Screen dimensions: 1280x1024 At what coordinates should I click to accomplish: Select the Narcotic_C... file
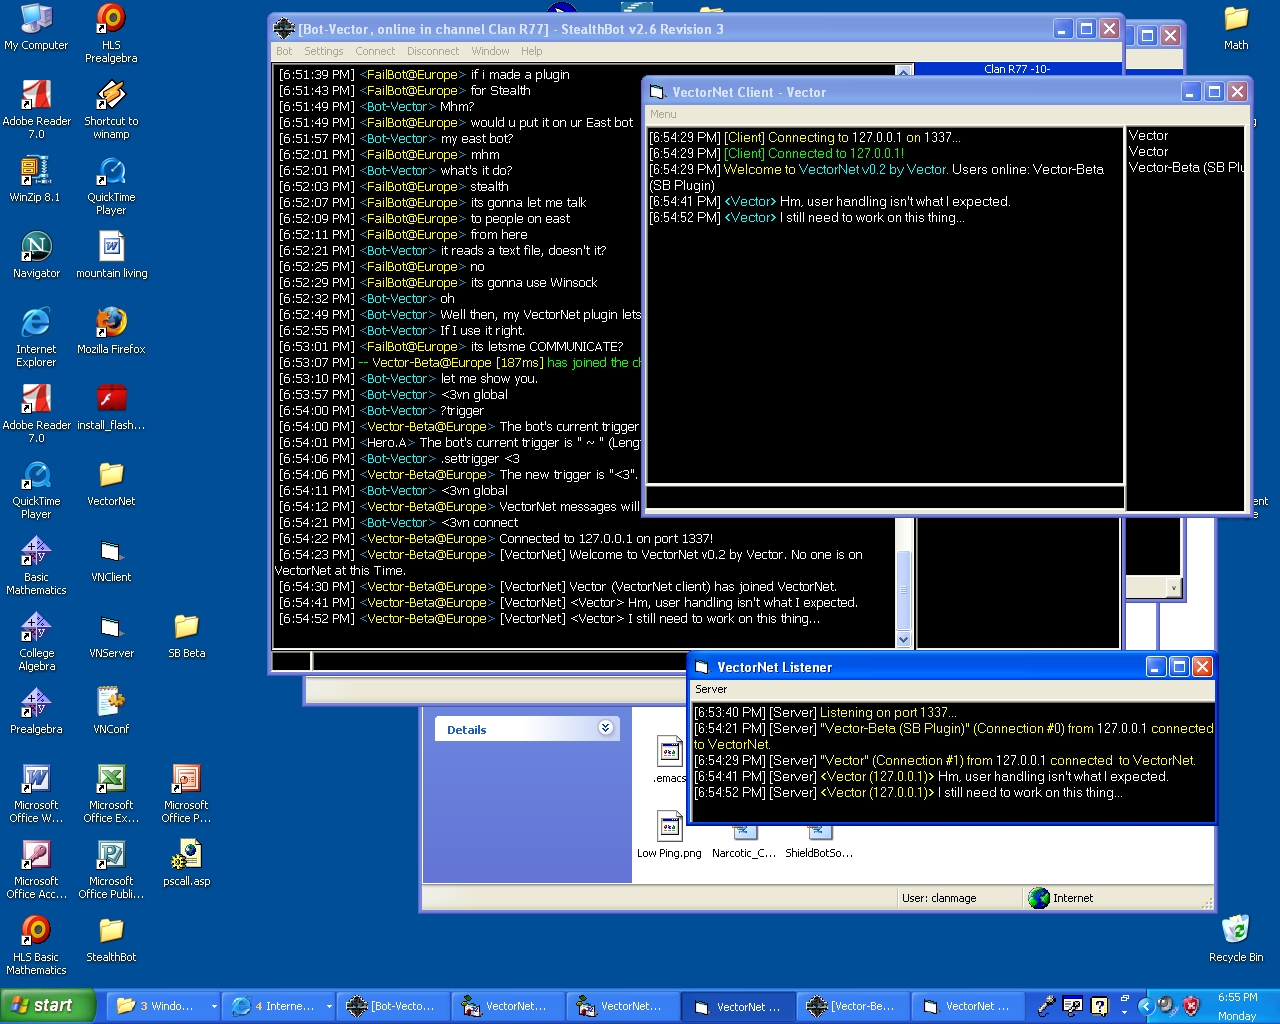[743, 844]
